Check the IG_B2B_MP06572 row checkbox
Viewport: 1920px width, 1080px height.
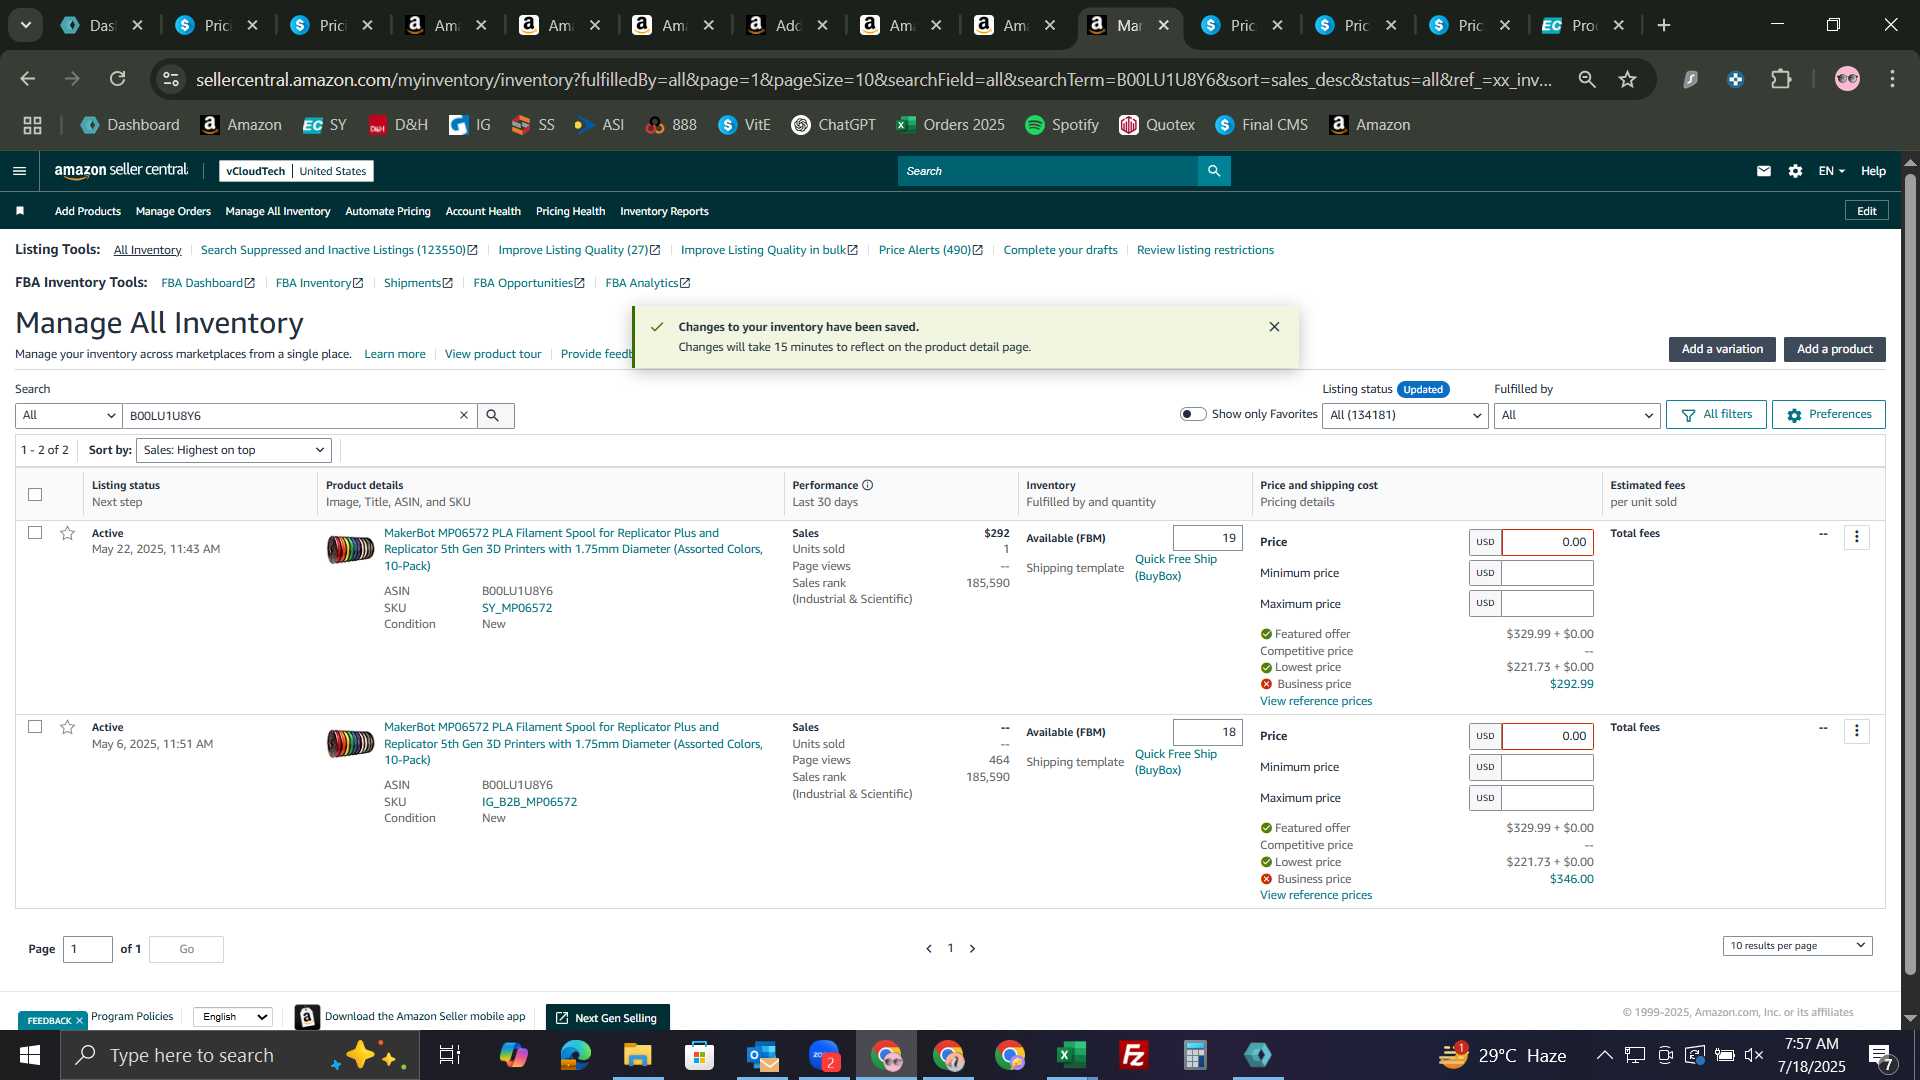[x=35, y=727]
